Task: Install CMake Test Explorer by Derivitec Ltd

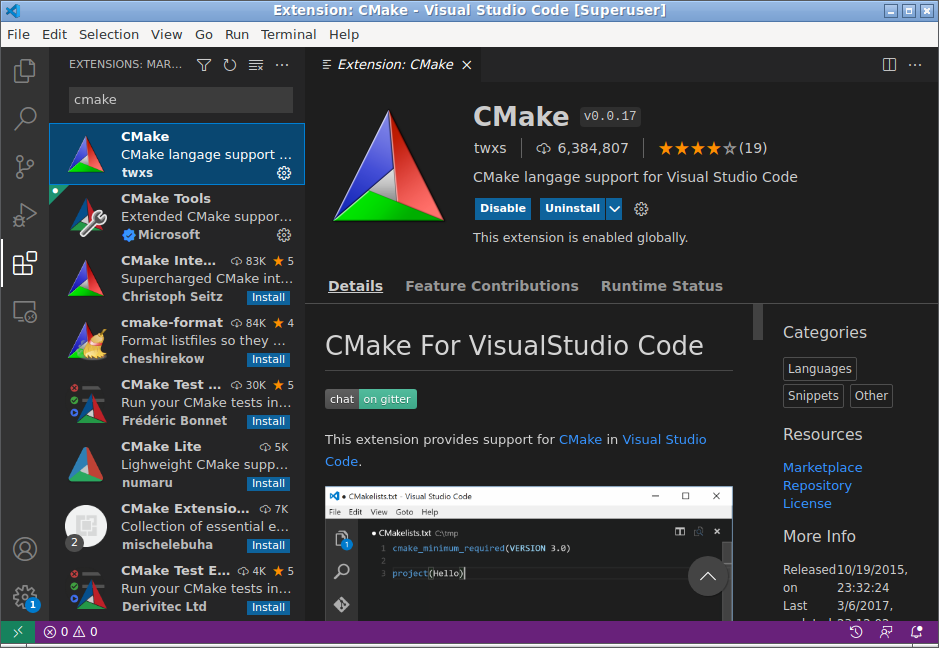Action: (x=268, y=607)
